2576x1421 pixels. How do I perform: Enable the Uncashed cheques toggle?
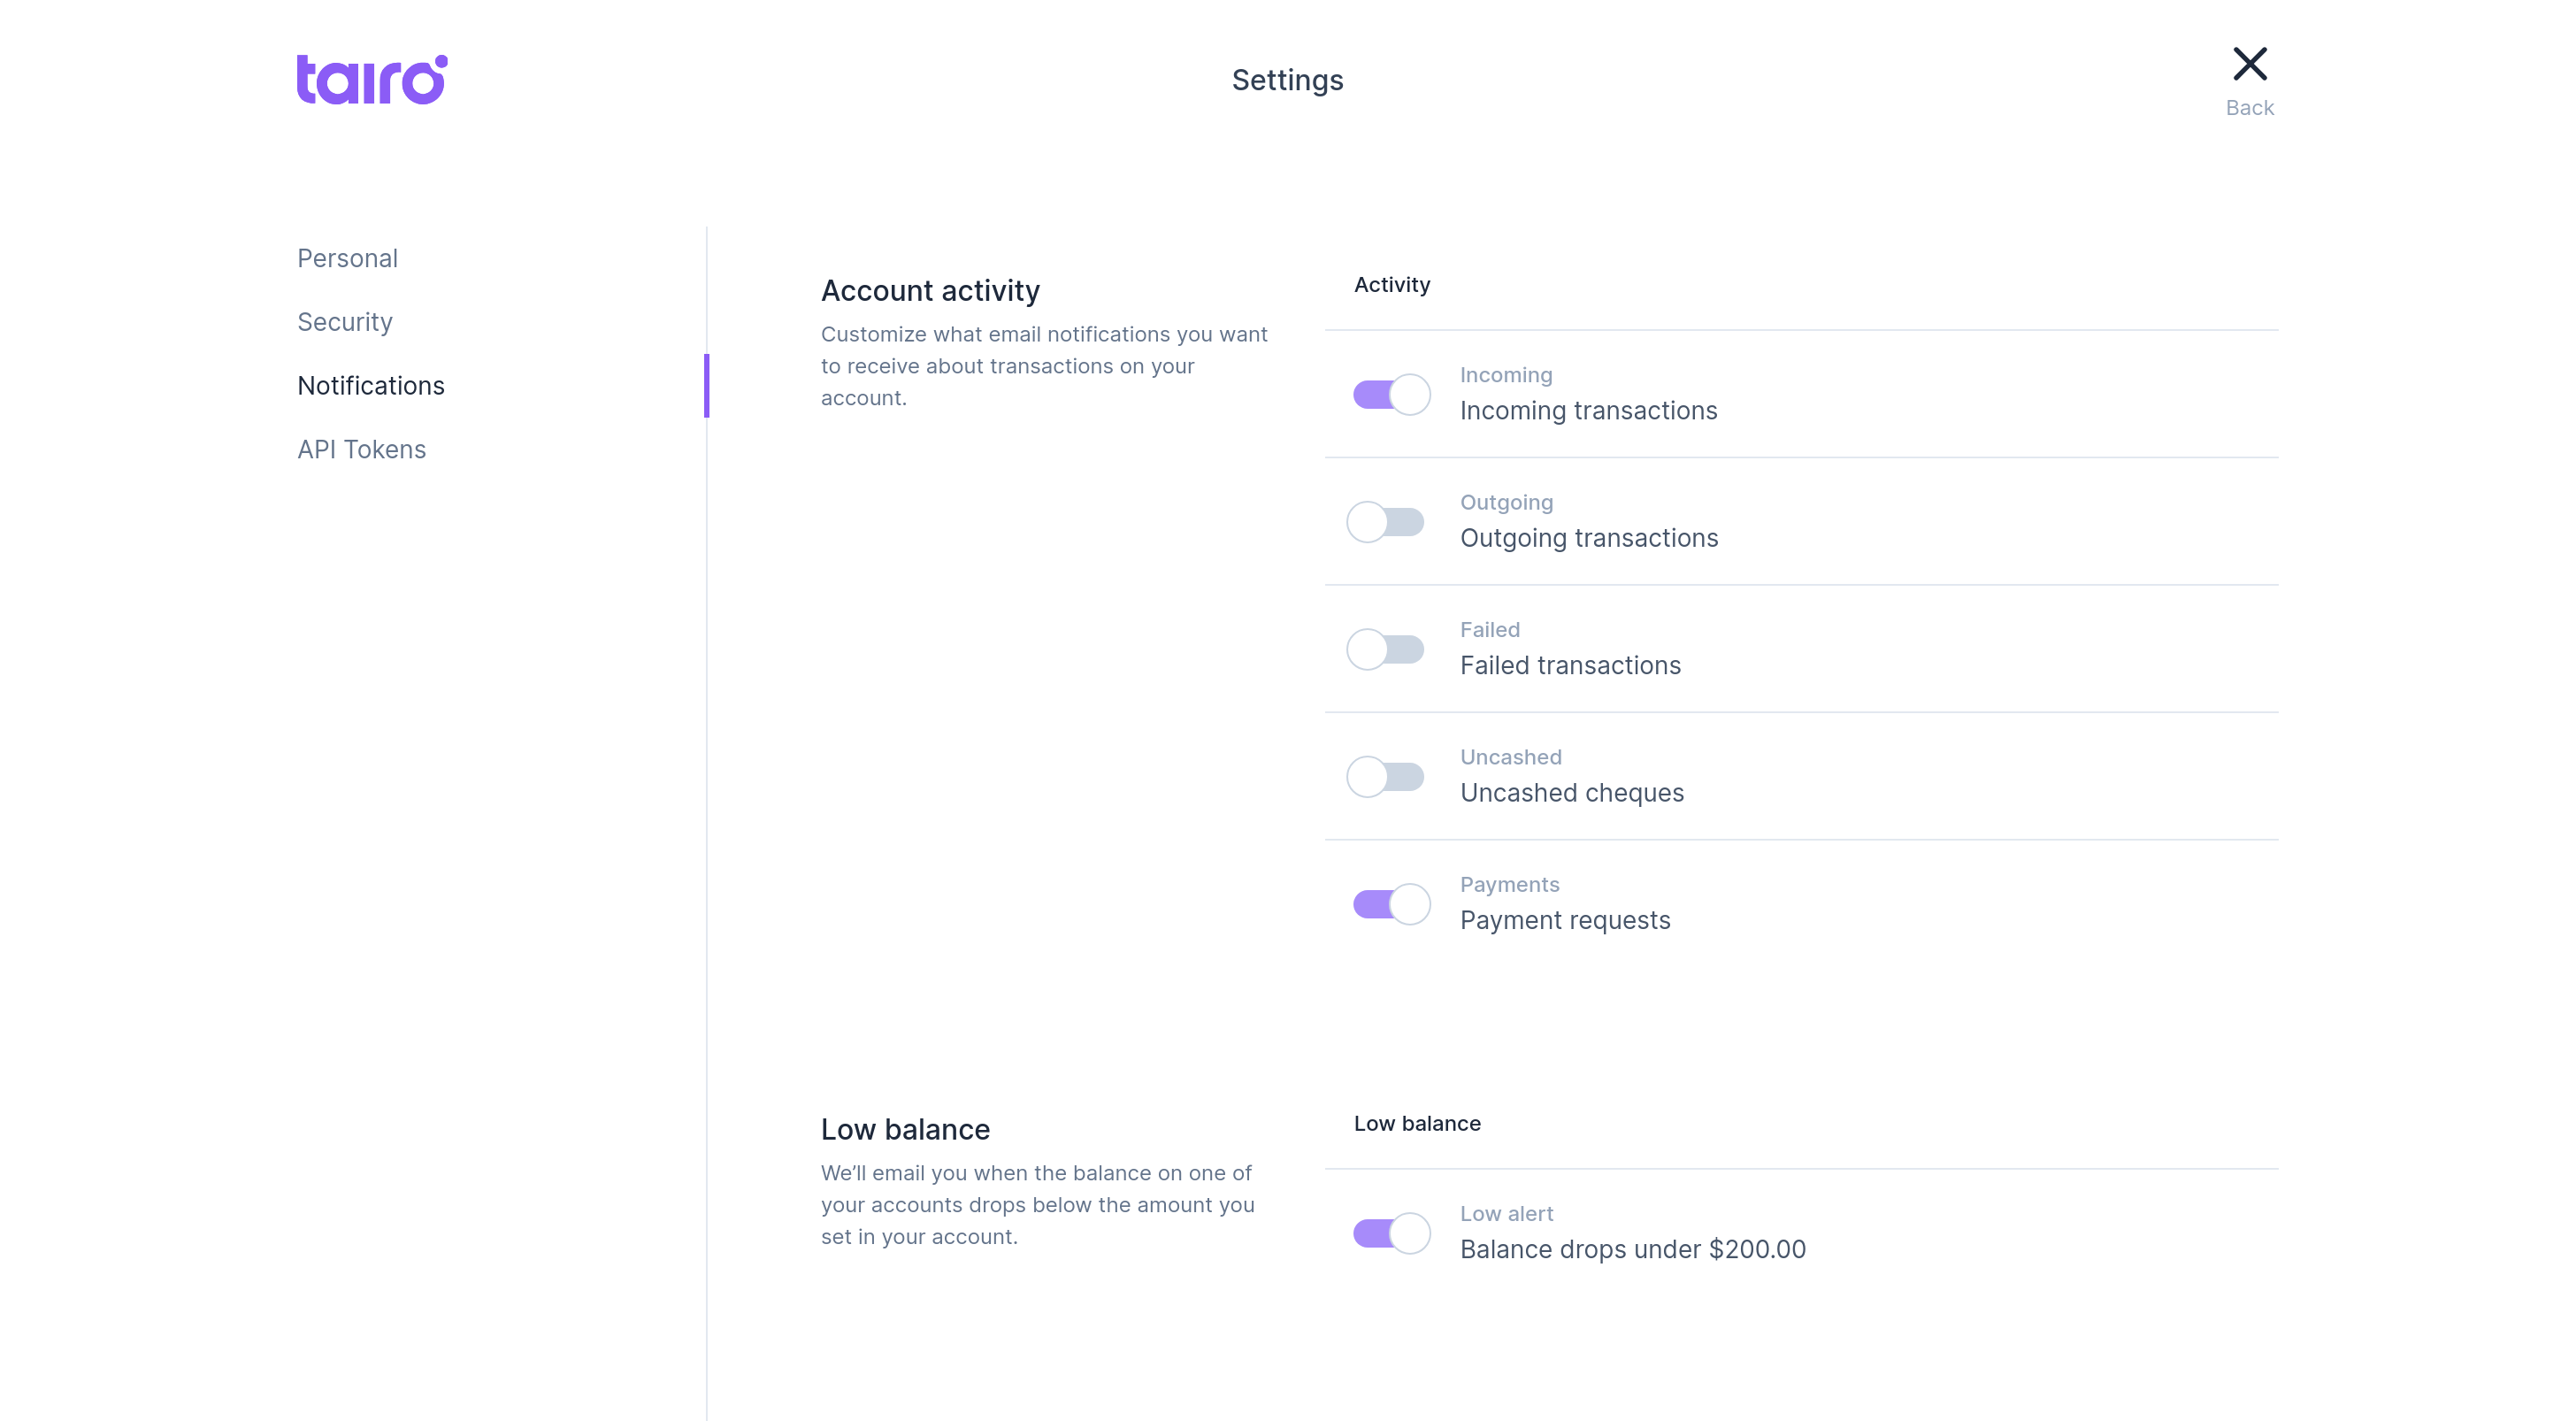1386,777
